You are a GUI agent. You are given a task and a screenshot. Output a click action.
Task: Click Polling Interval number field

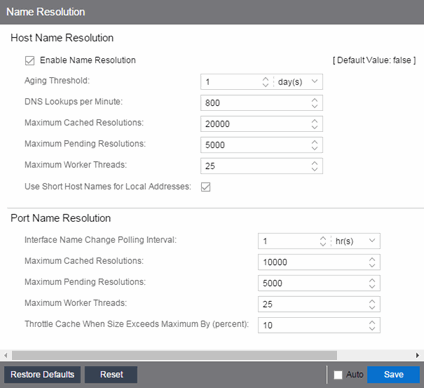289,241
